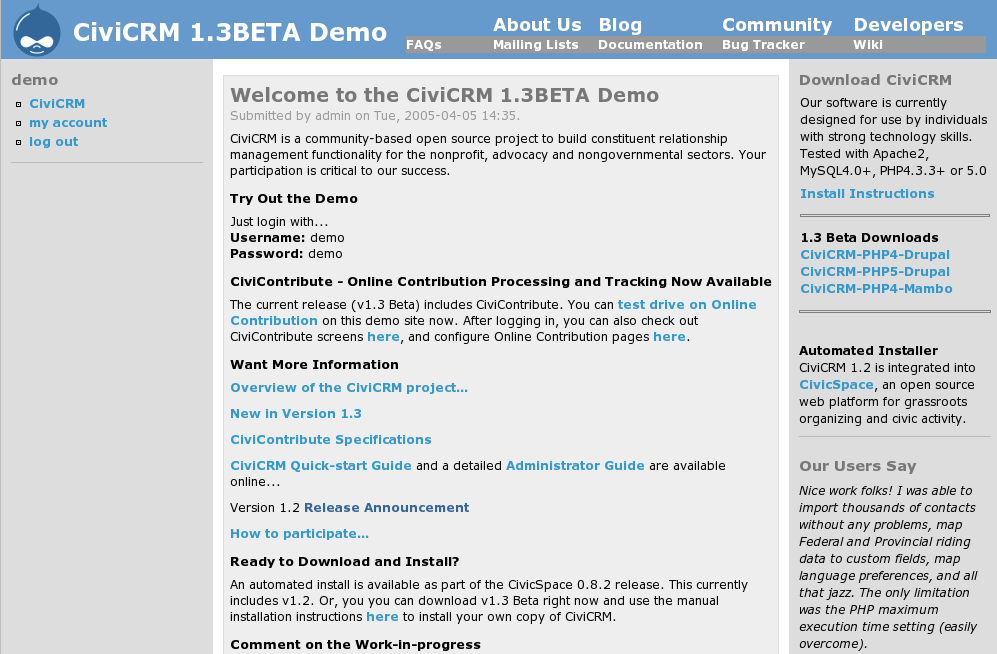The width and height of the screenshot is (997, 654).
Task: Open Overview of the CiviCRM project link
Action: [x=349, y=388]
